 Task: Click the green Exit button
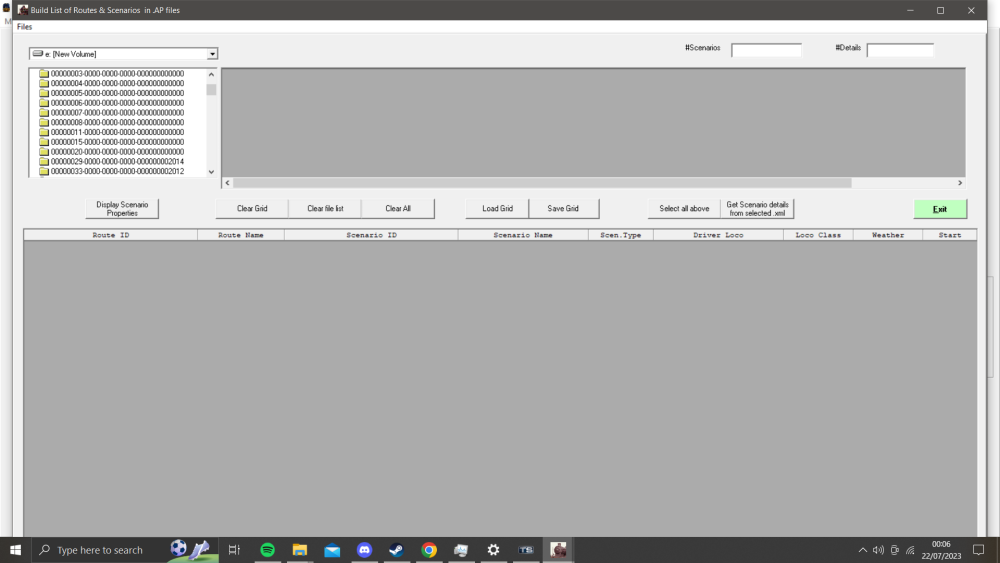click(940, 209)
